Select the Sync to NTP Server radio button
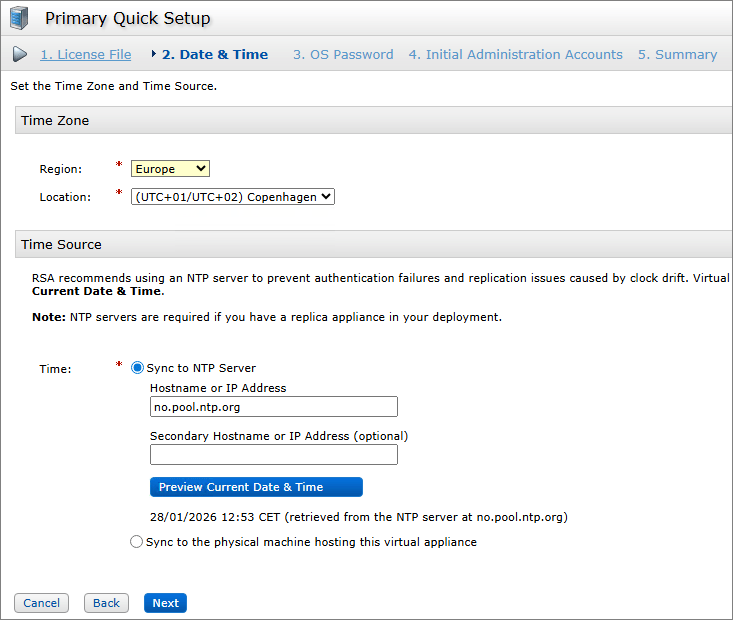This screenshot has height=620, width=733. (x=137, y=368)
